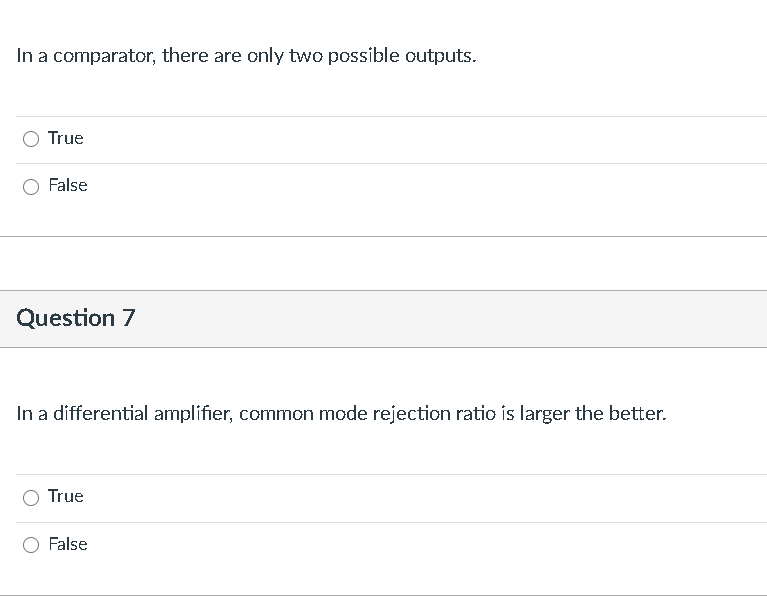Image resolution: width=767 pixels, height=603 pixels.
Task: Click the True label under comparator statement
Action: 65,138
